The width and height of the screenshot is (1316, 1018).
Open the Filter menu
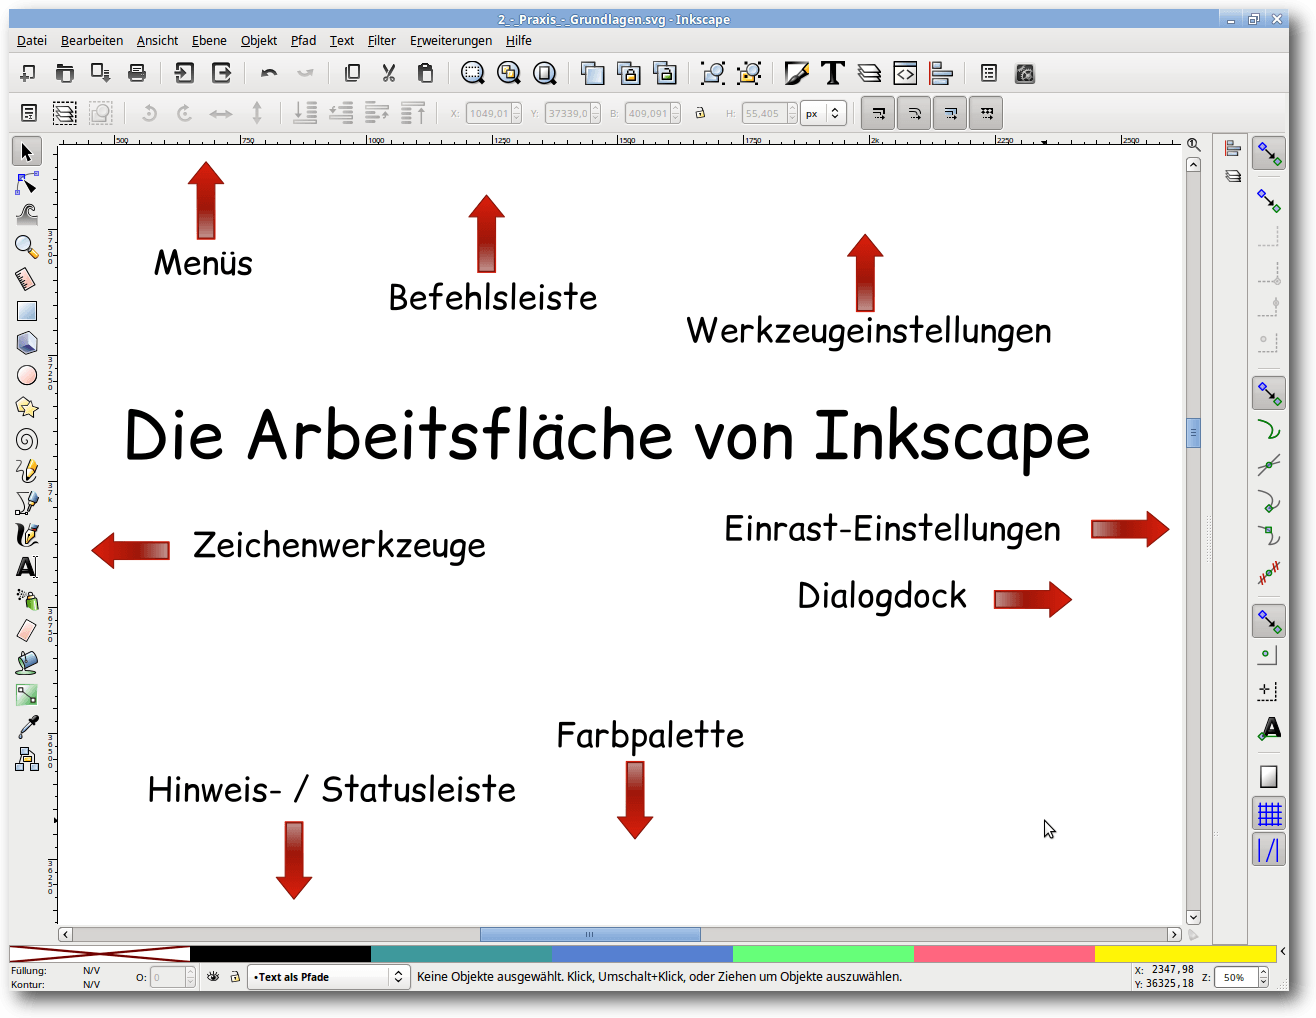tap(381, 41)
